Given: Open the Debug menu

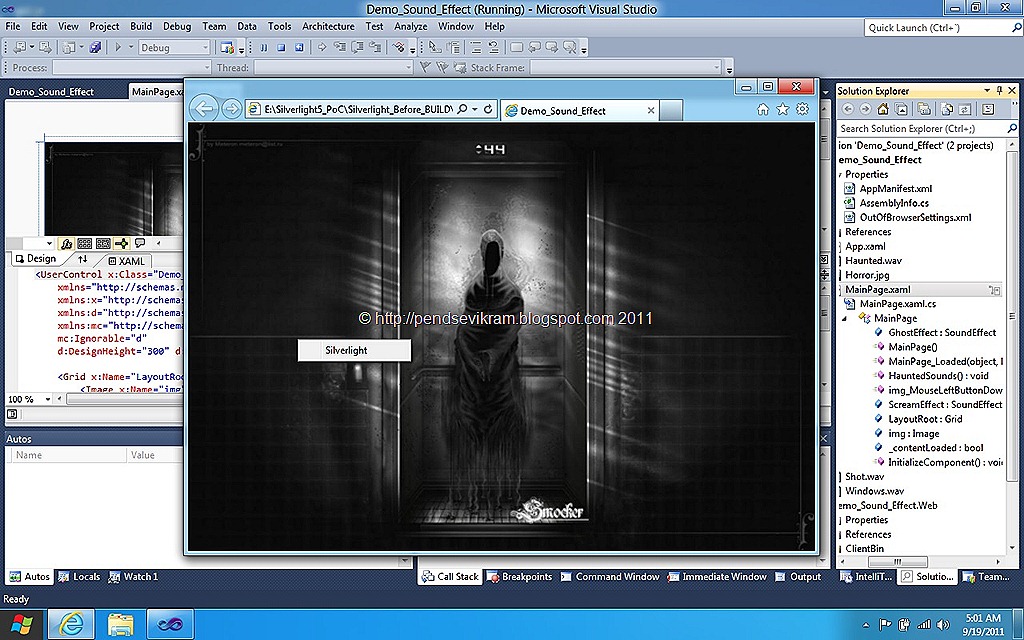Looking at the screenshot, I should tap(176, 26).
